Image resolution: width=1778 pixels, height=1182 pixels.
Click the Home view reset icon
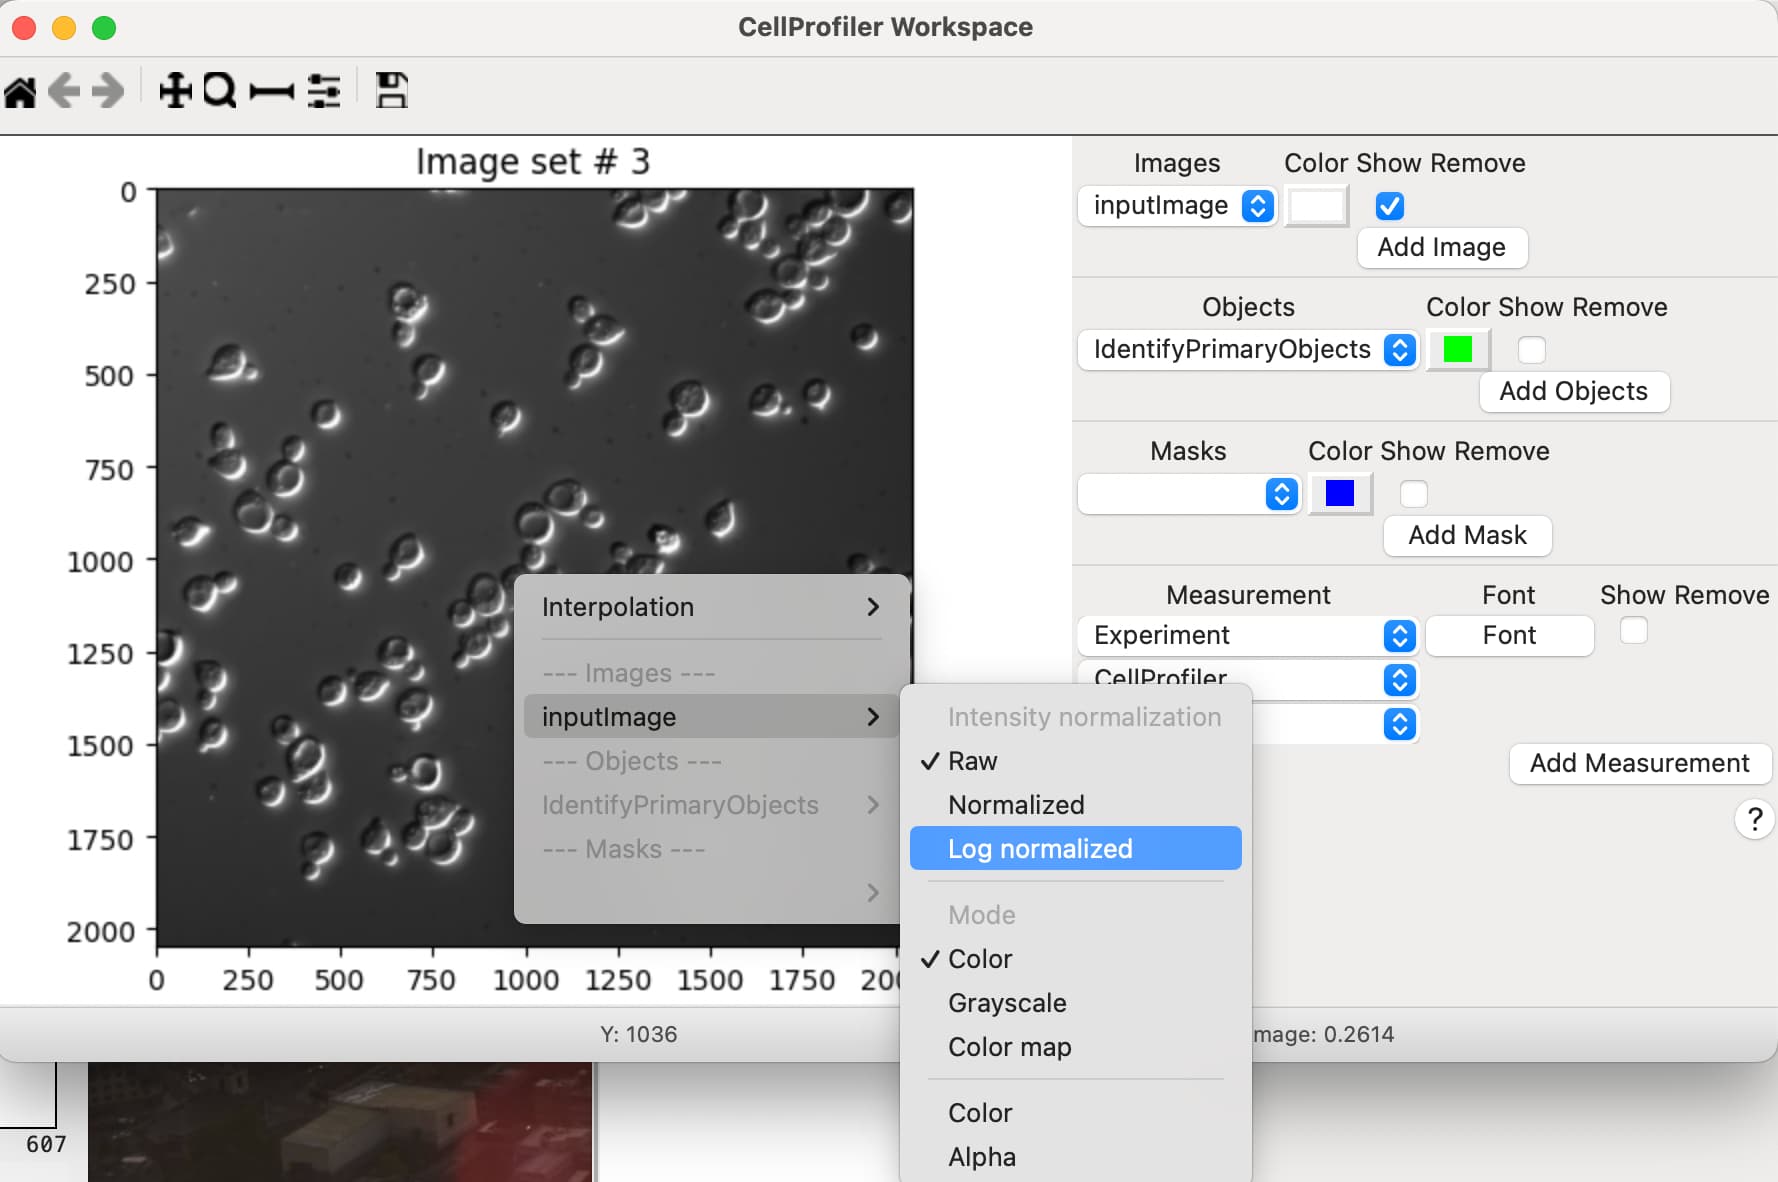(x=20, y=89)
